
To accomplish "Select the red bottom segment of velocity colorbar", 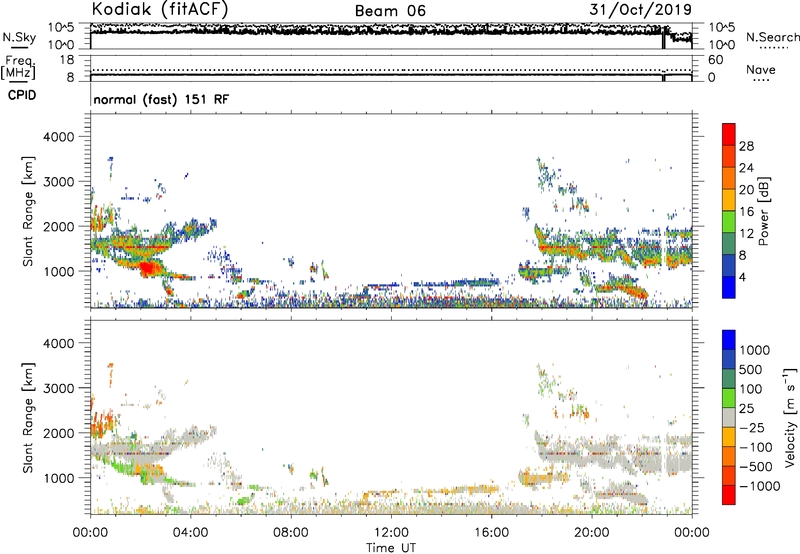I will pos(729,495).
